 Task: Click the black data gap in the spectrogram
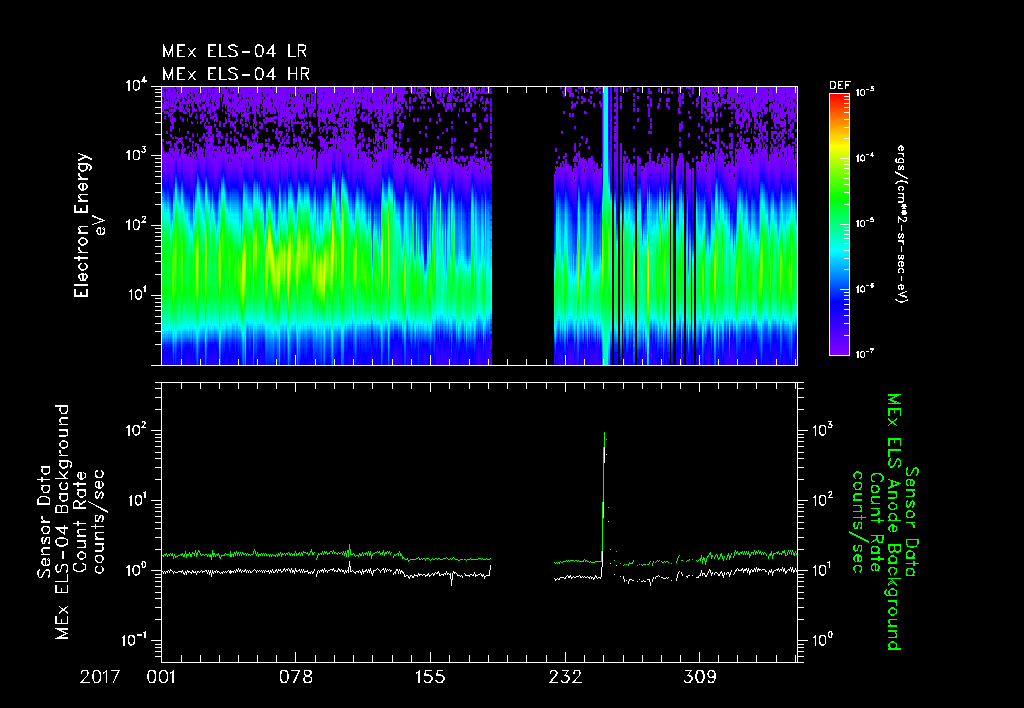pyautogui.click(x=522, y=225)
